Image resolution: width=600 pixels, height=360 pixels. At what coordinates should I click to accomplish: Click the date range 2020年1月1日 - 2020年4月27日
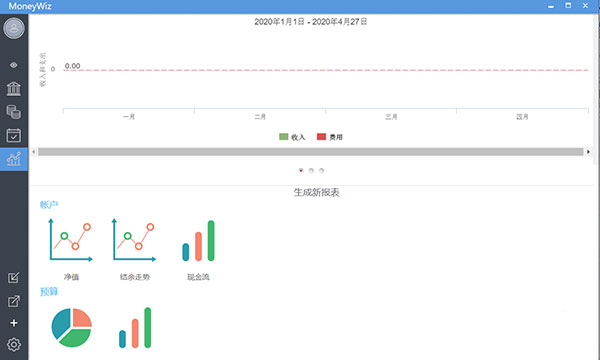pyautogui.click(x=310, y=22)
